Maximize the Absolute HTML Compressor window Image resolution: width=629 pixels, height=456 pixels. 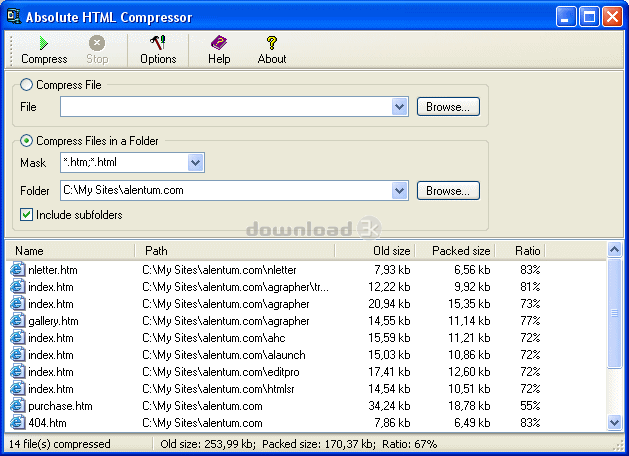[x=589, y=17]
